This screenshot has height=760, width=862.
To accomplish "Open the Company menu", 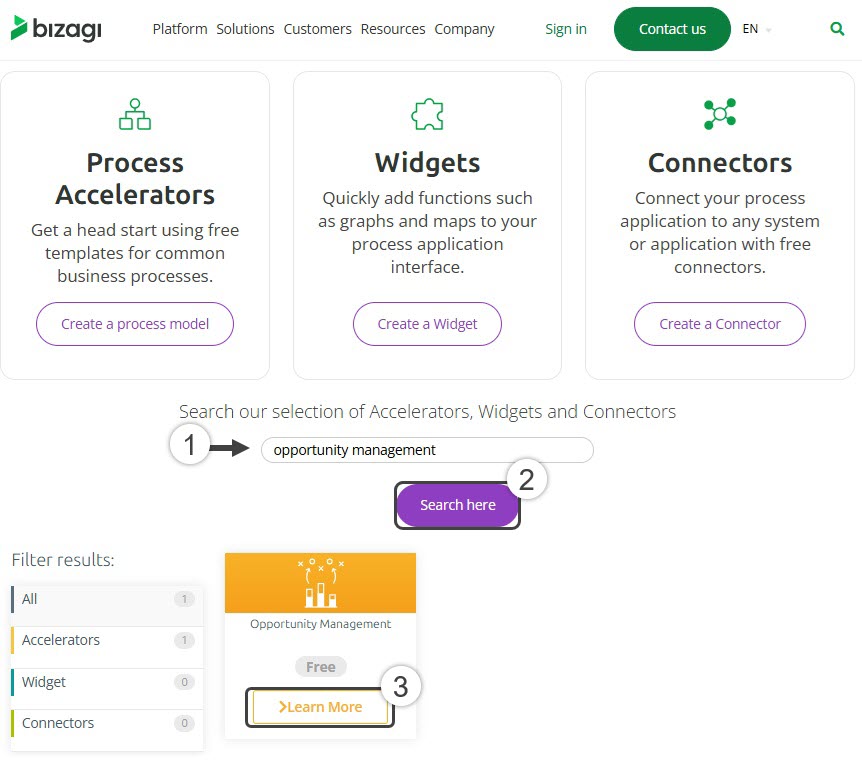I will [464, 29].
